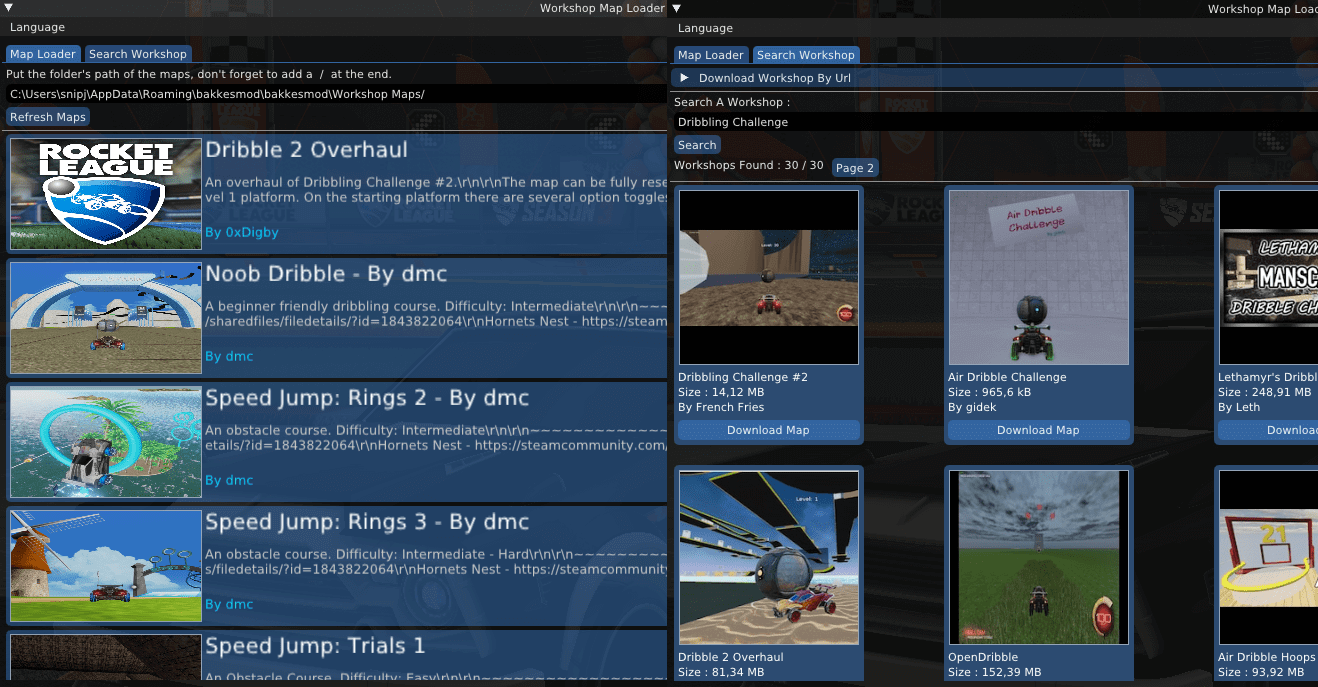Viewport: 1318px width, 687px height.
Task: Click the OpenDribble workshop preview image
Action: tap(1038, 557)
